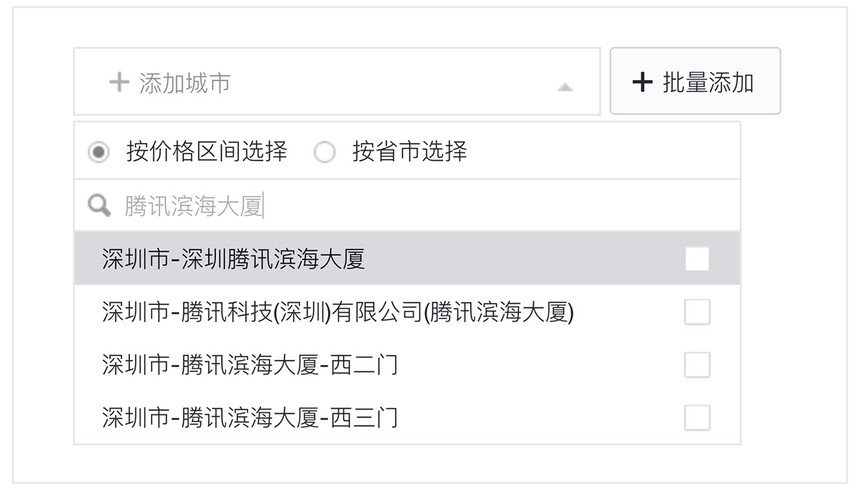
Task: Check the box for 腾讯滨海大厦-西二门
Action: click(697, 364)
